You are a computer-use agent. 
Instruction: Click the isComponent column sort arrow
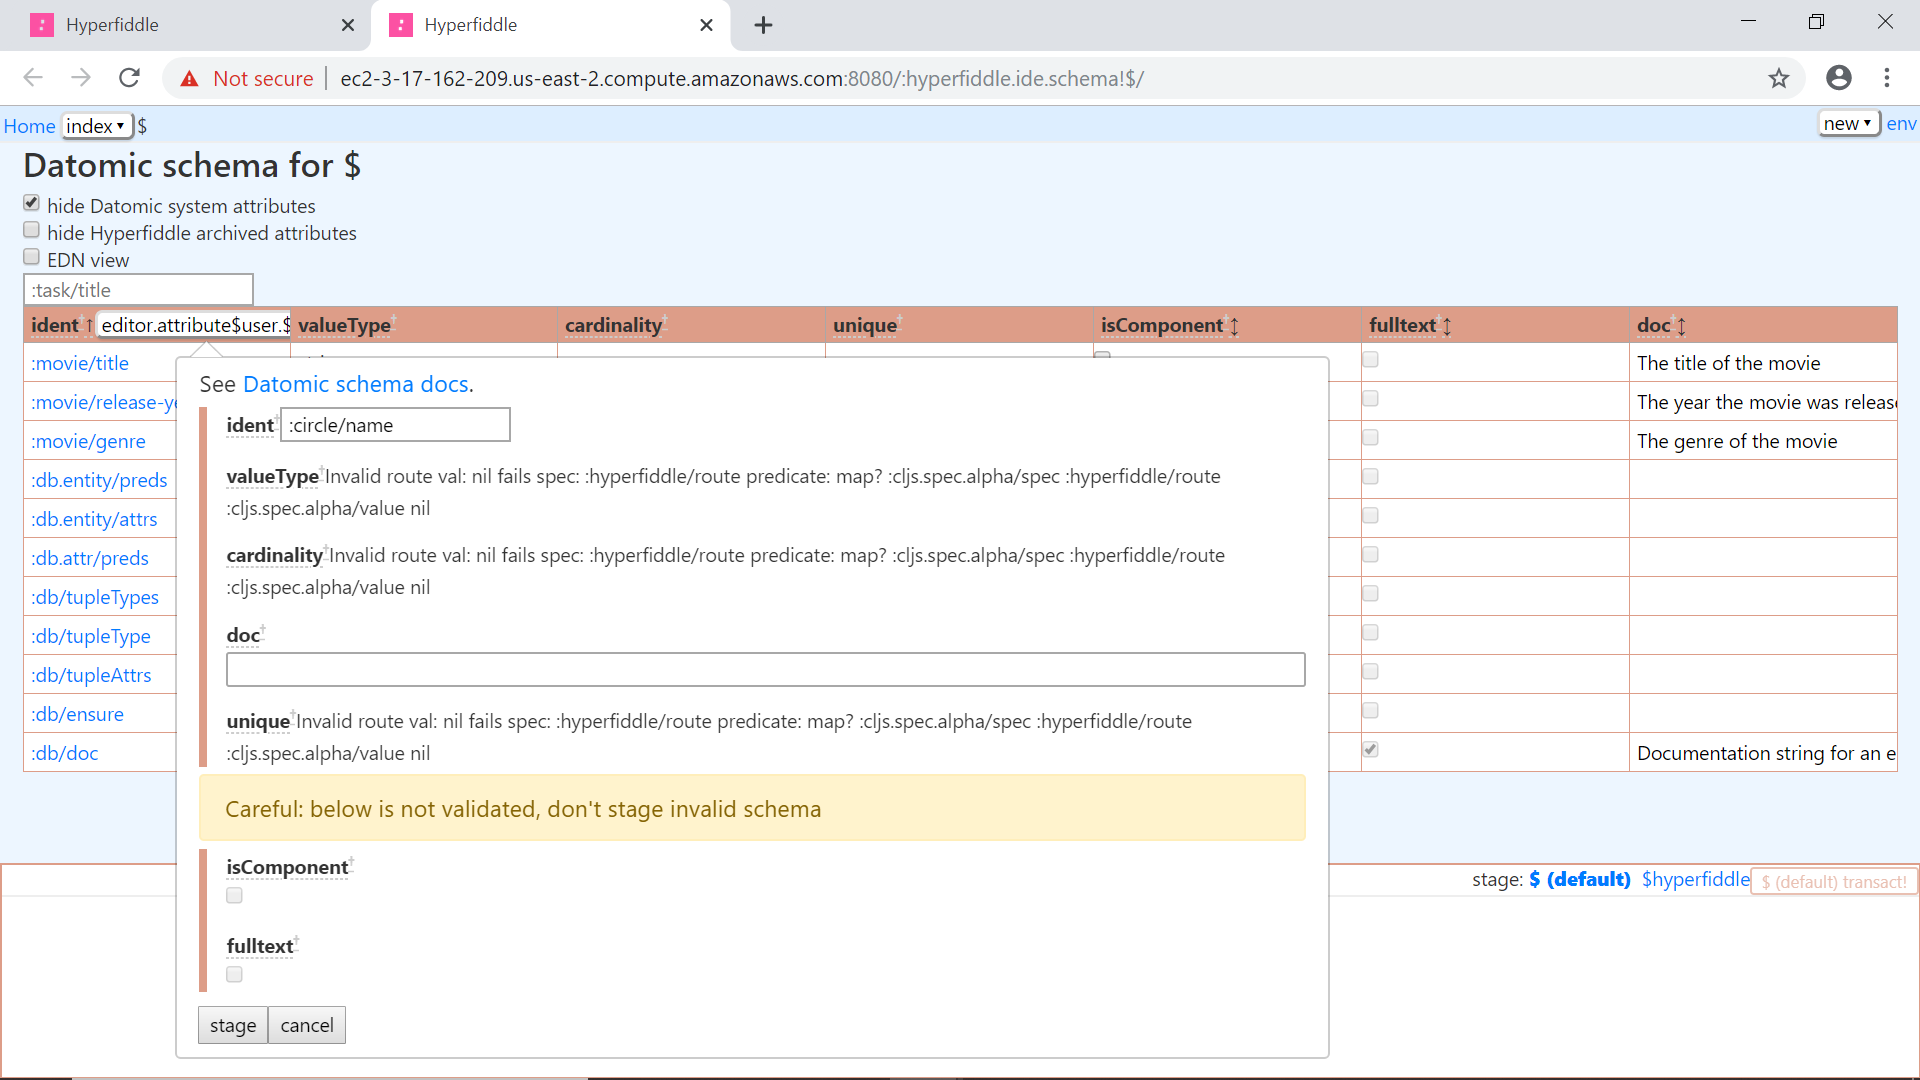click(1235, 326)
